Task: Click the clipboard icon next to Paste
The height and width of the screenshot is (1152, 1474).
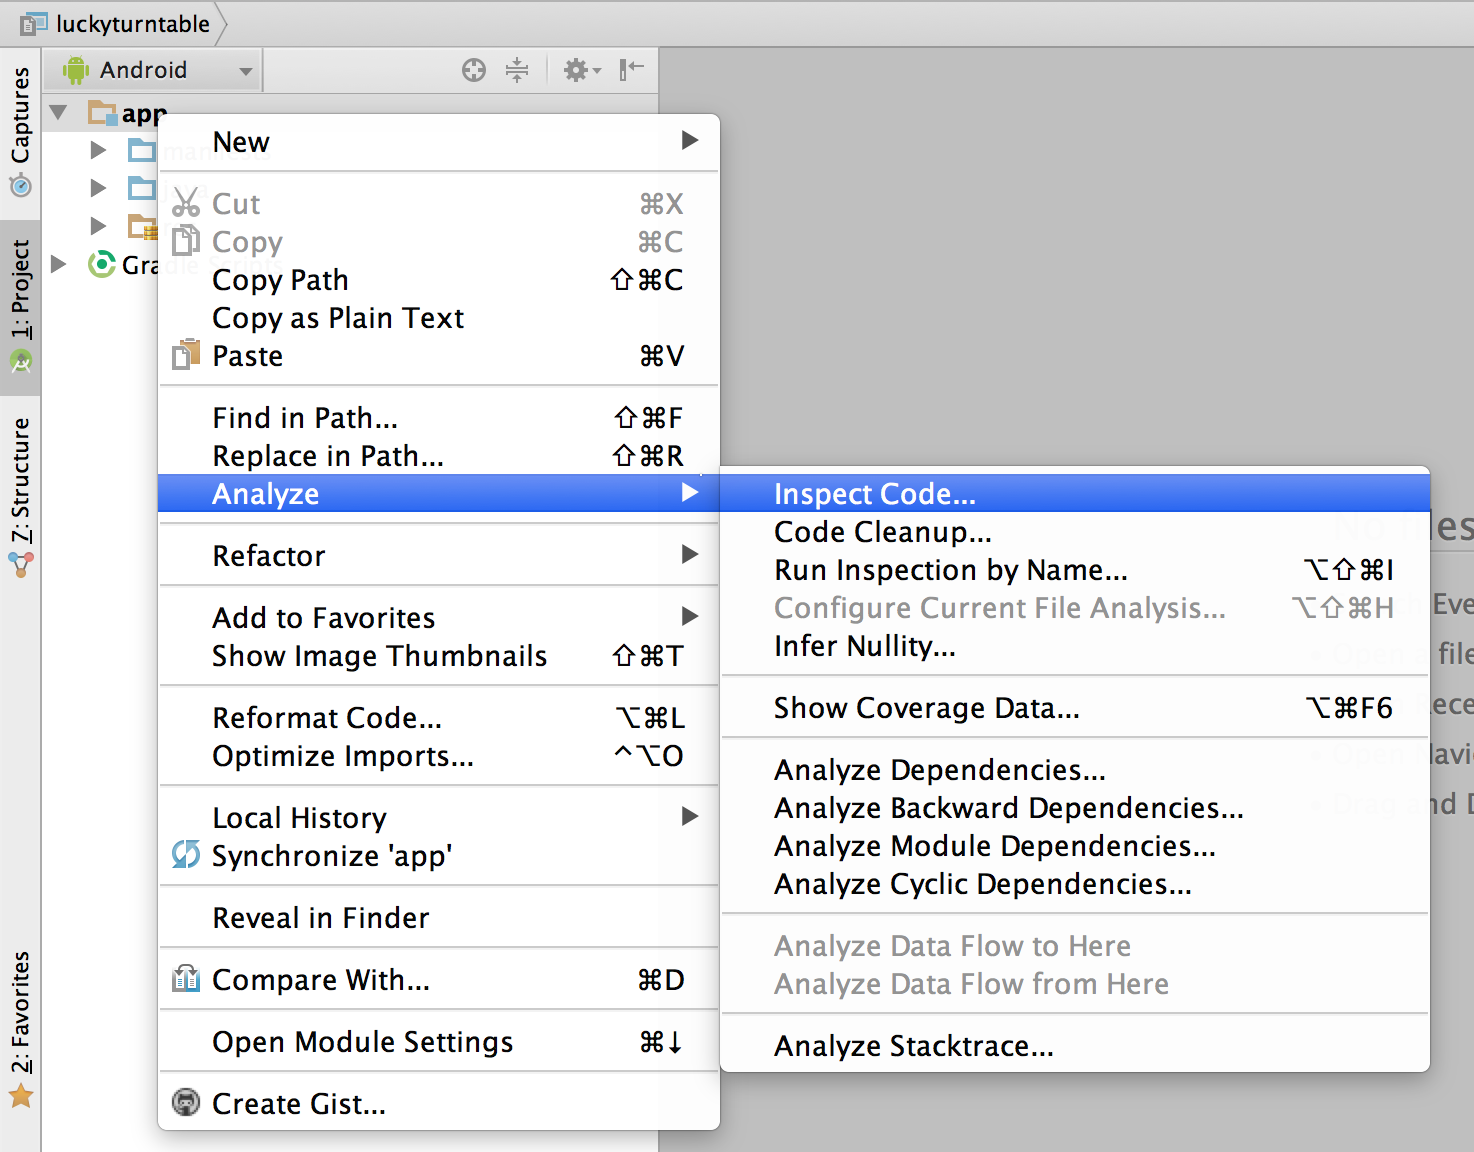Action: coord(186,354)
